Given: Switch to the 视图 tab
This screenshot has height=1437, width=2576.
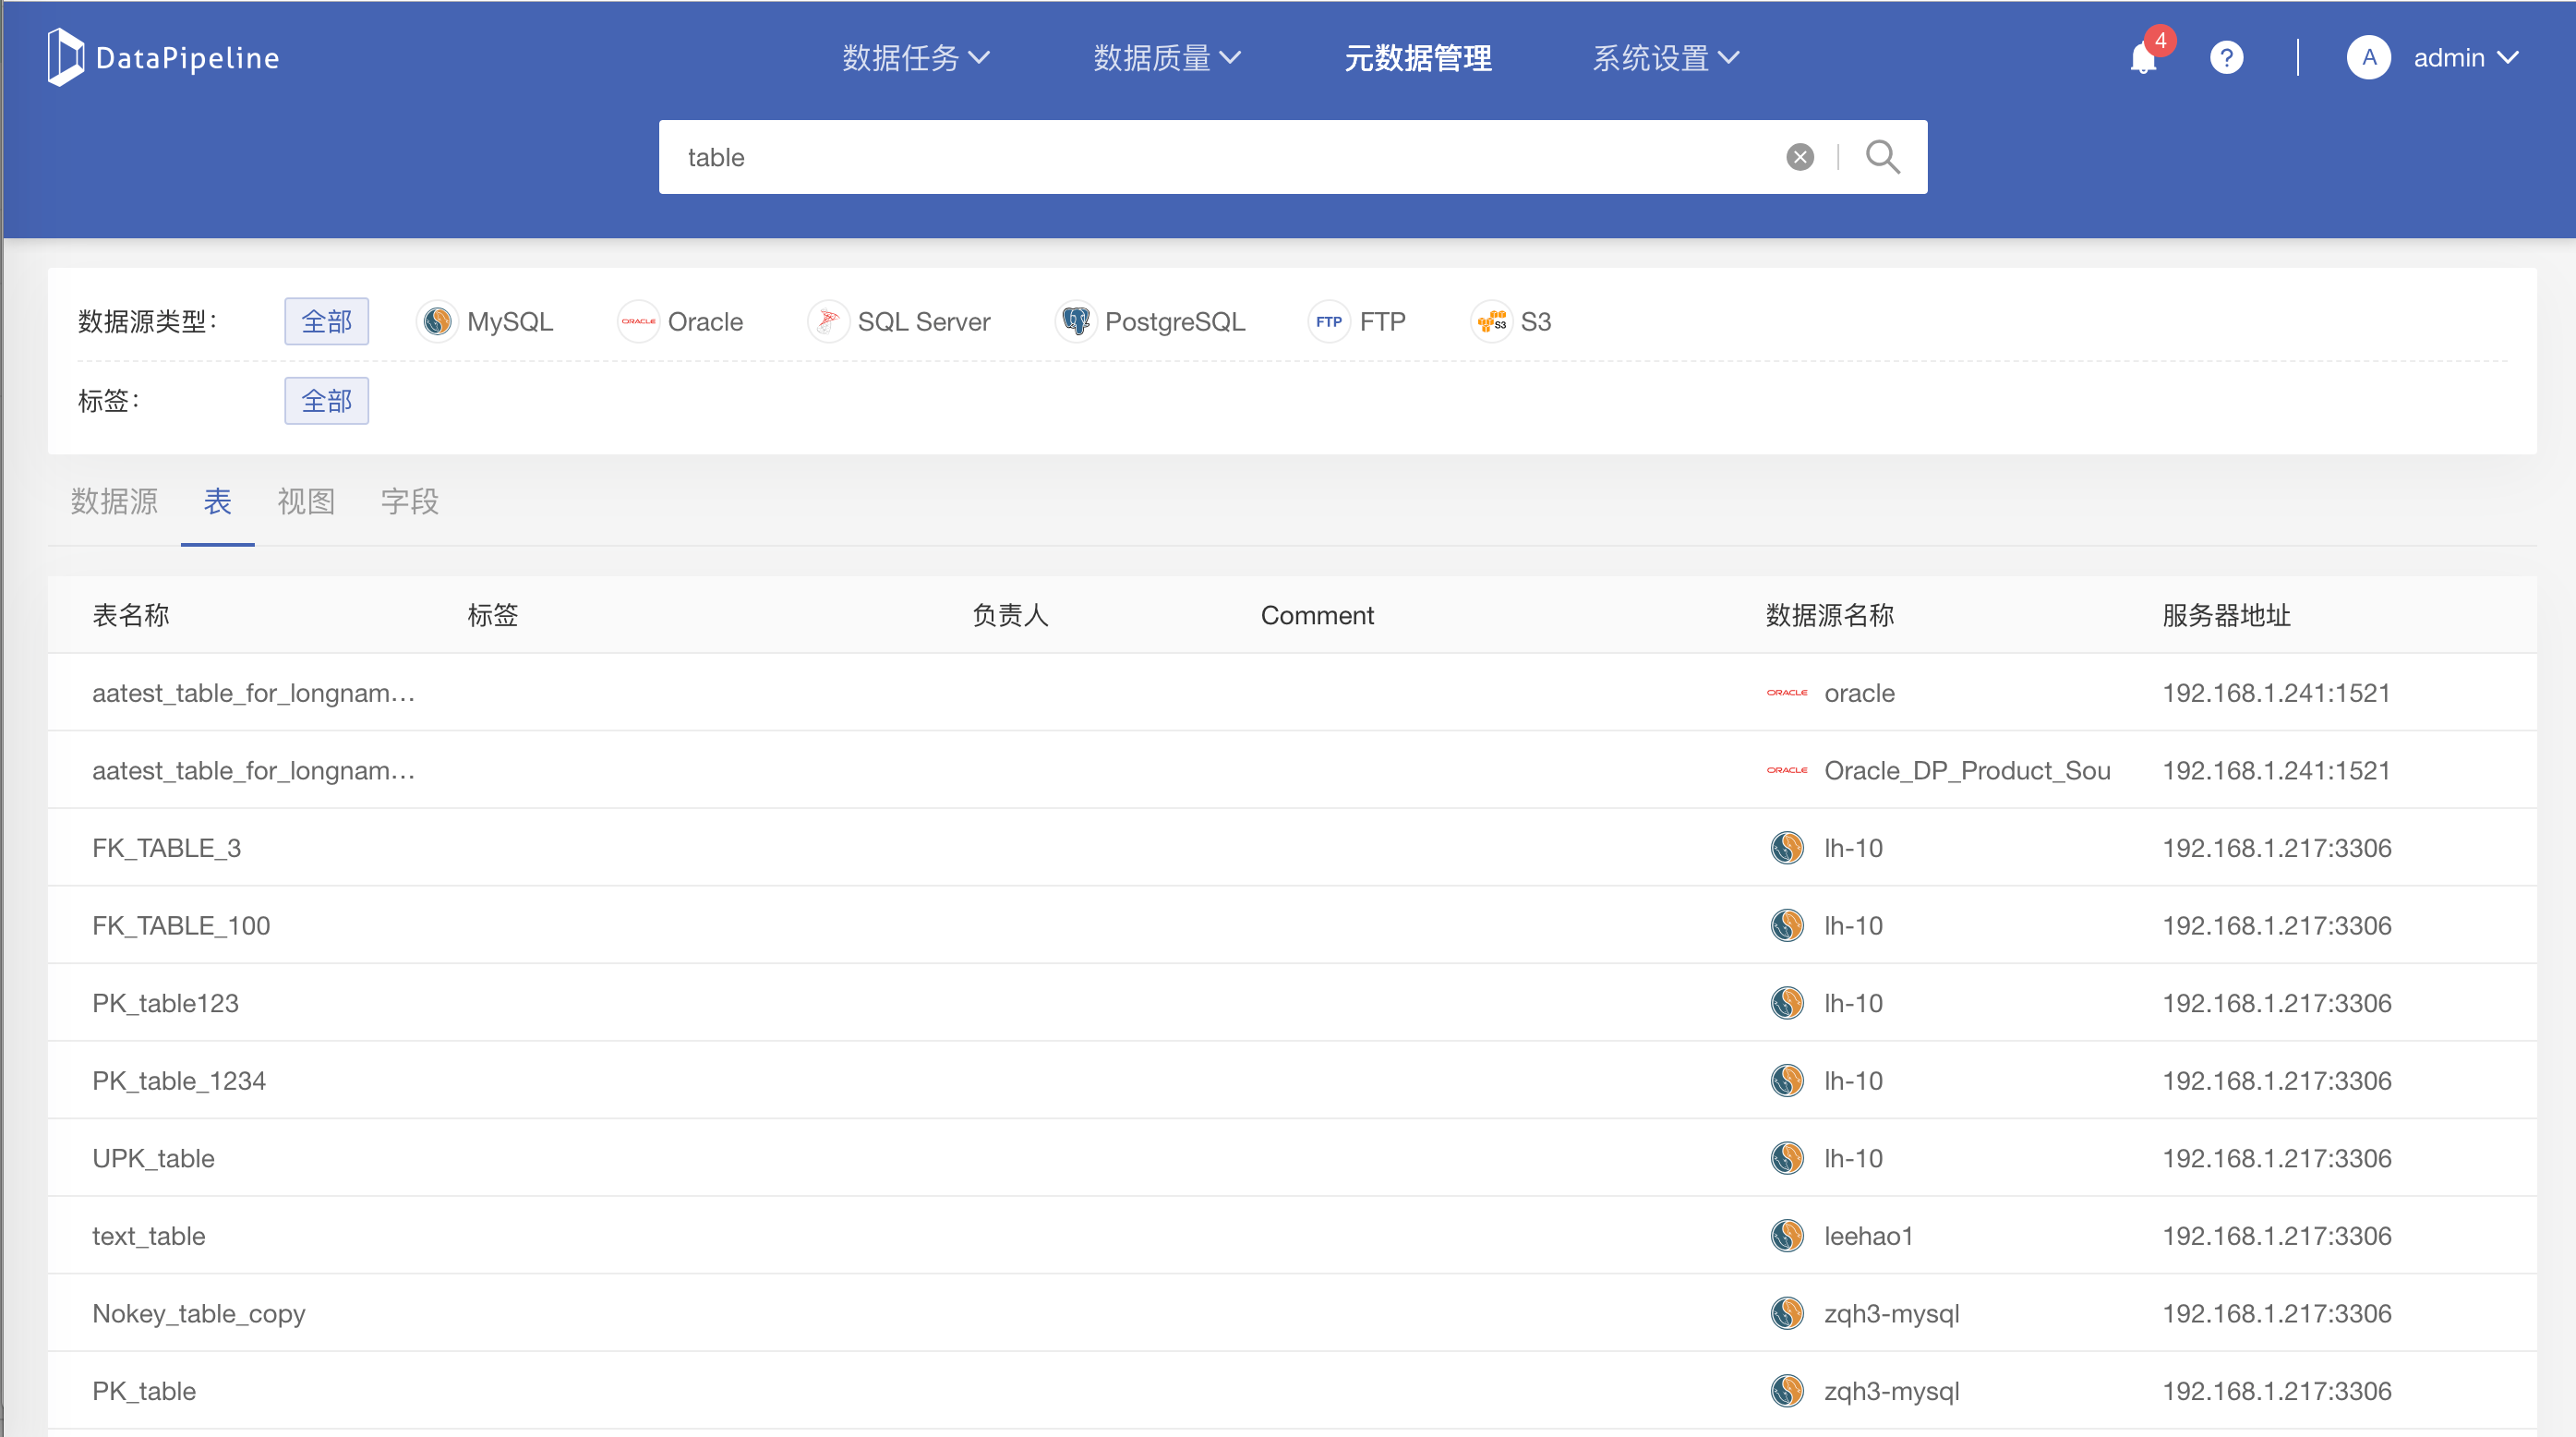Looking at the screenshot, I should tap(305, 501).
